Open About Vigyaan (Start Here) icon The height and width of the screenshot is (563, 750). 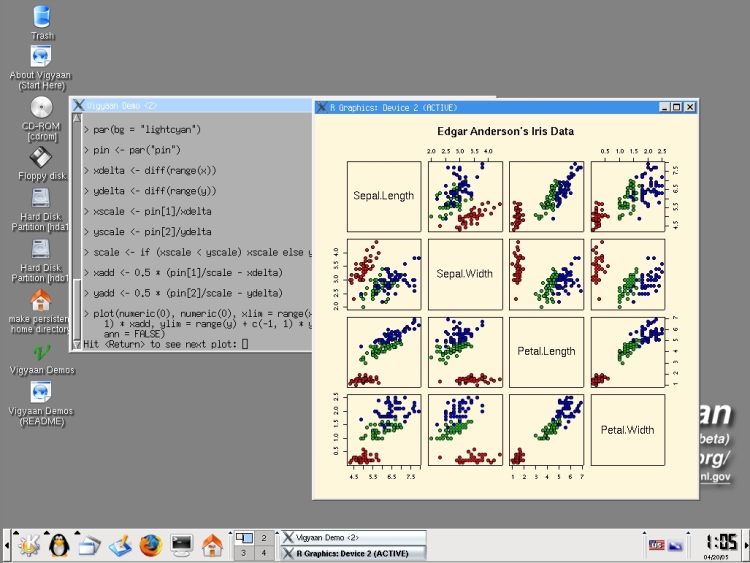click(41, 58)
